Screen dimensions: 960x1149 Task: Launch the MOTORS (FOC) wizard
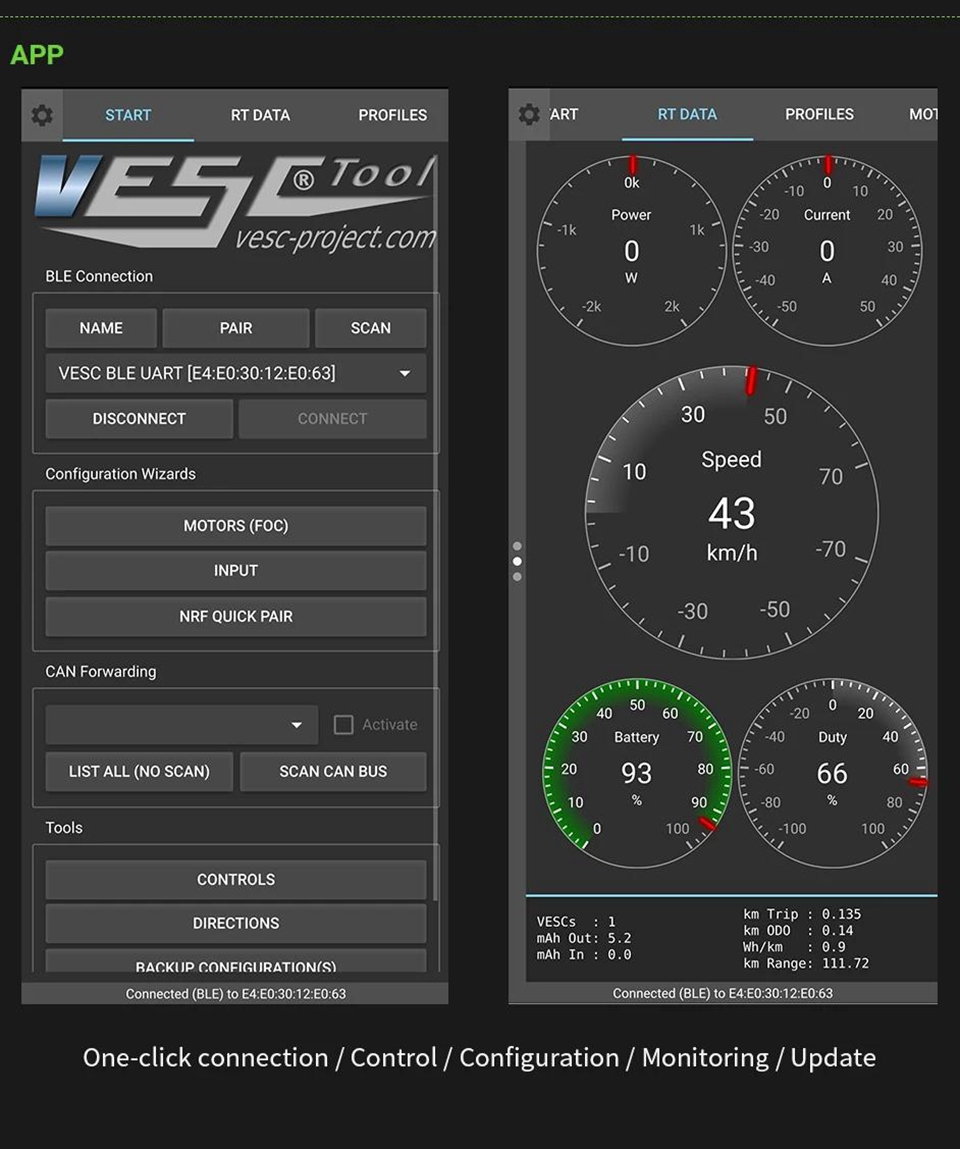pos(236,526)
